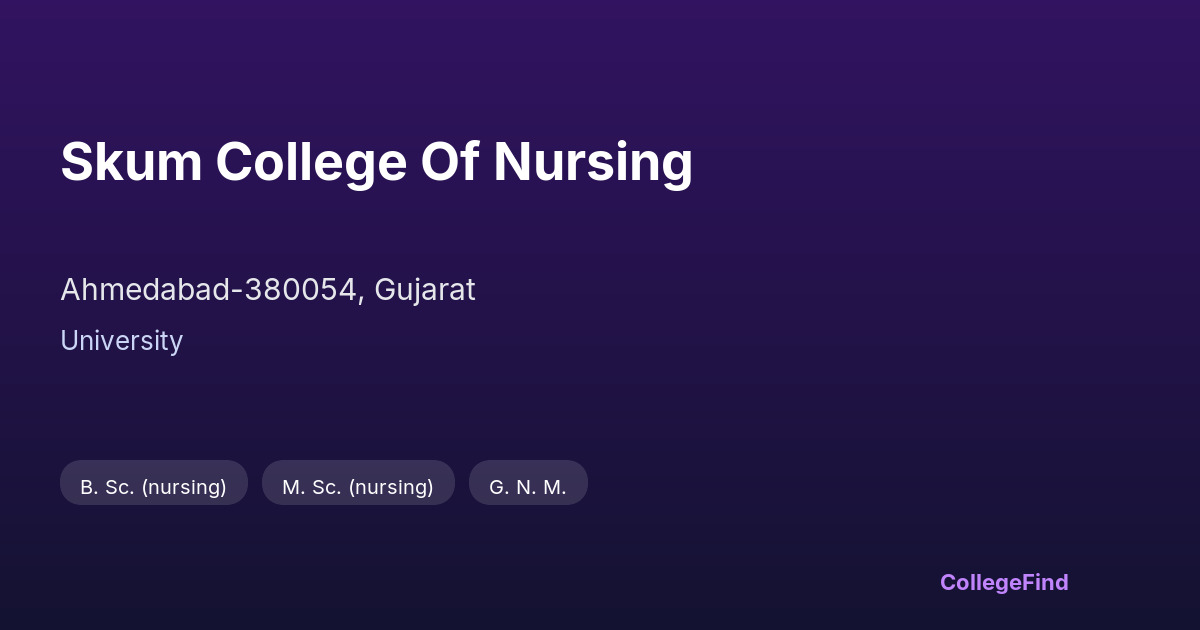Click the word "College" in the main heading

(x=311, y=162)
